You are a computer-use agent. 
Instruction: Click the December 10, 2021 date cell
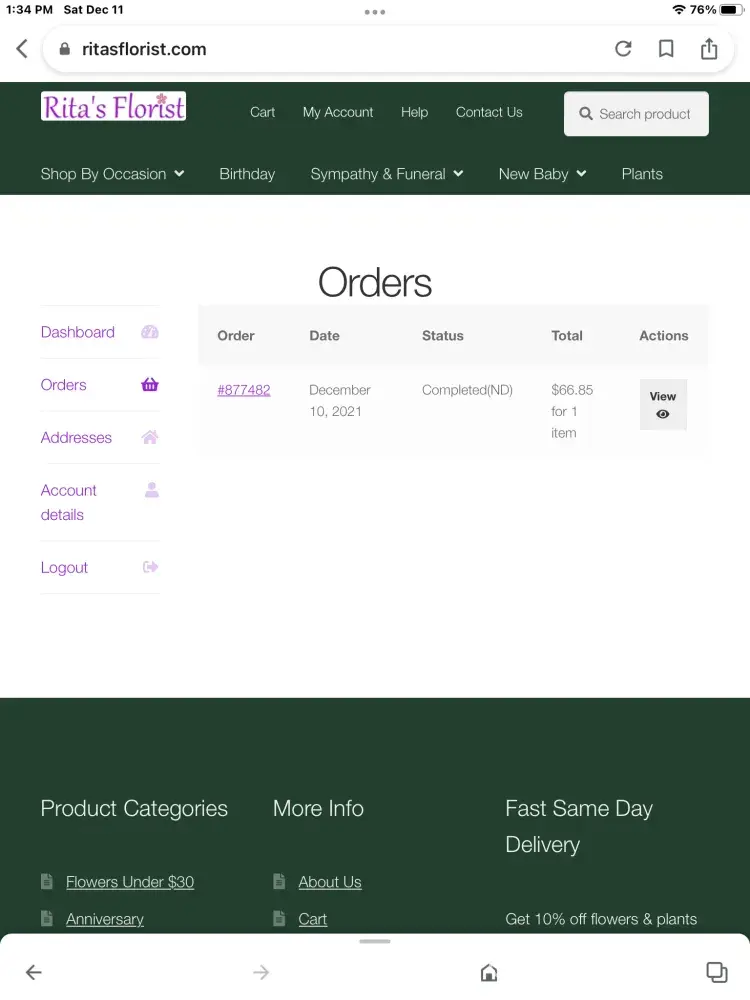(x=339, y=401)
